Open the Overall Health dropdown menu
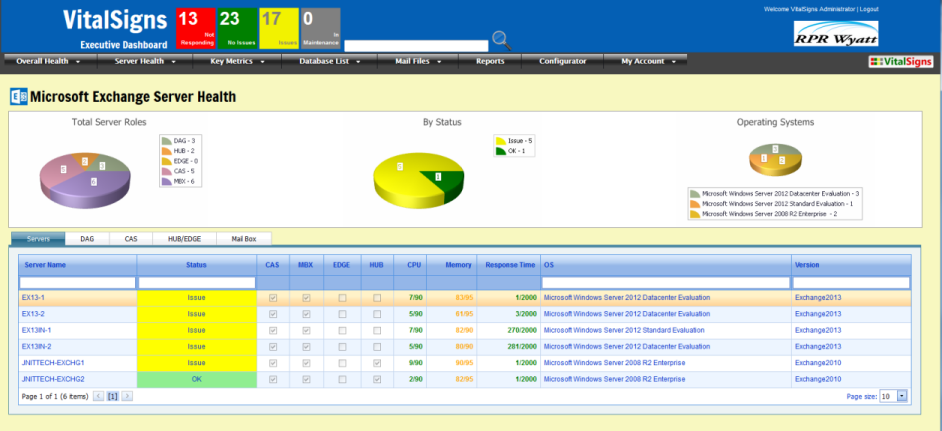942x431 pixels. pyautogui.click(x=49, y=61)
